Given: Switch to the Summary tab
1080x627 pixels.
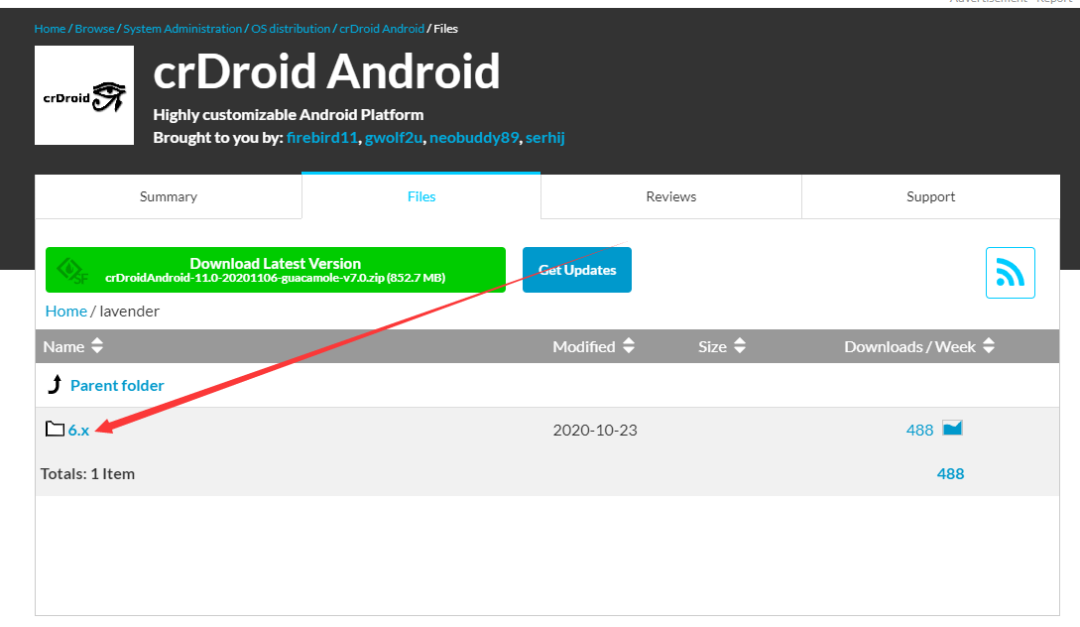Looking at the screenshot, I should click(168, 196).
